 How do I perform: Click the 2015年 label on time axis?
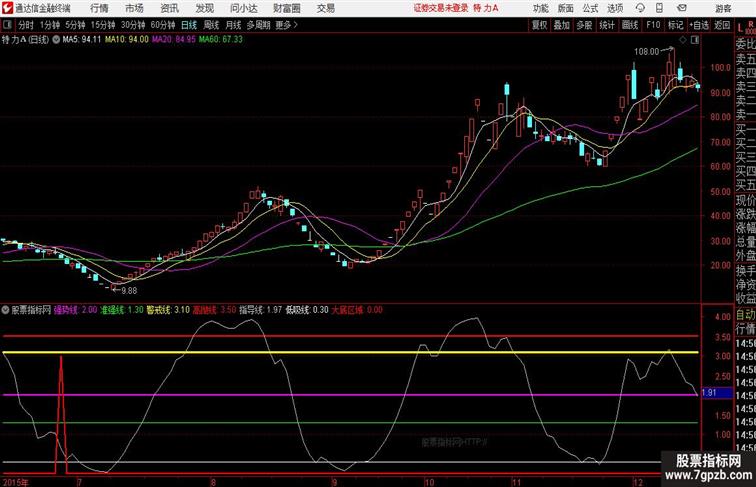click(15, 482)
